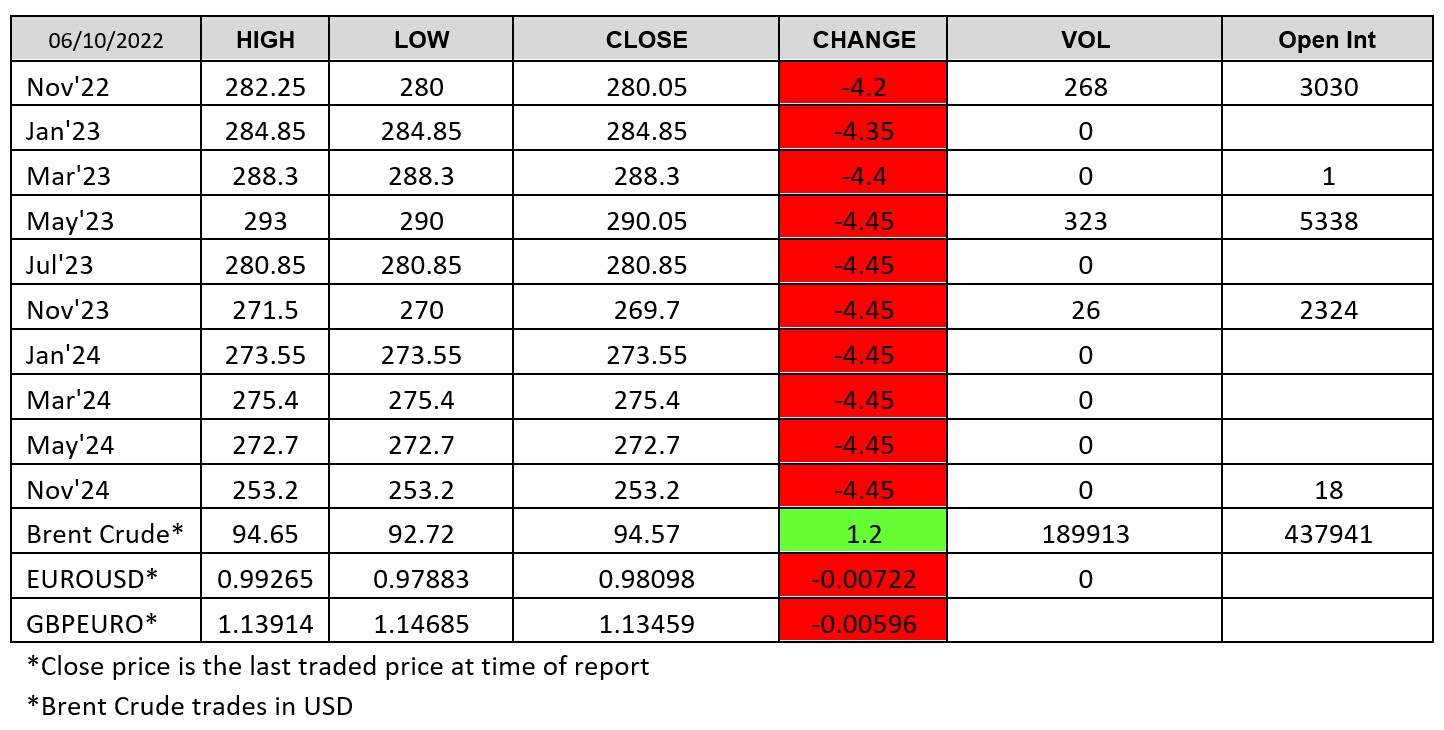Click the Open Int column header
This screenshot has height=730, width=1444.
[x=1326, y=40]
